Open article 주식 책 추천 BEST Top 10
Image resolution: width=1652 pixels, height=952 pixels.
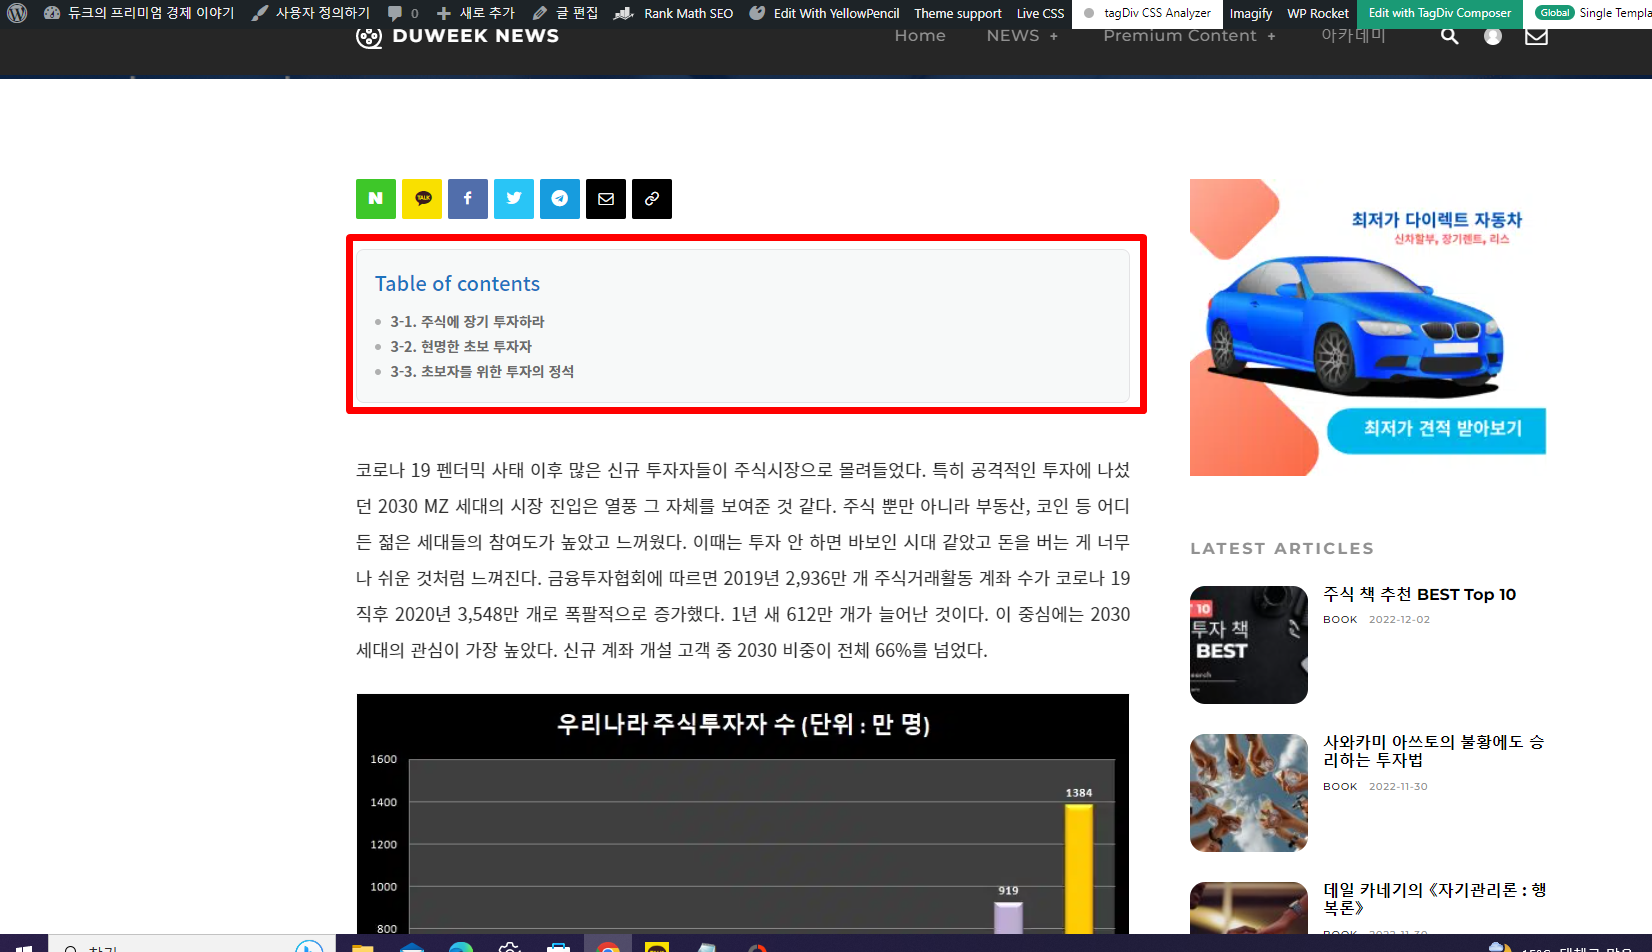click(1420, 595)
